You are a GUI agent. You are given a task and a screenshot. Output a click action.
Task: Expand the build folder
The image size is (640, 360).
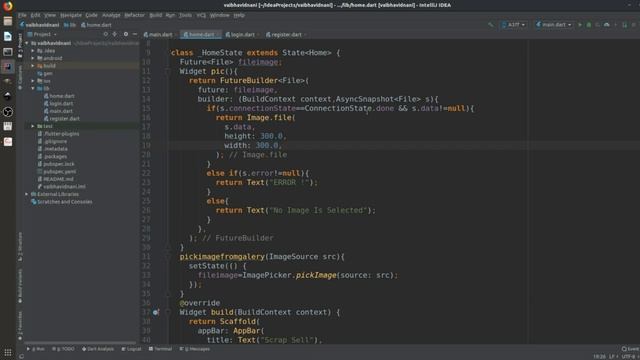pyautogui.click(x=33, y=66)
